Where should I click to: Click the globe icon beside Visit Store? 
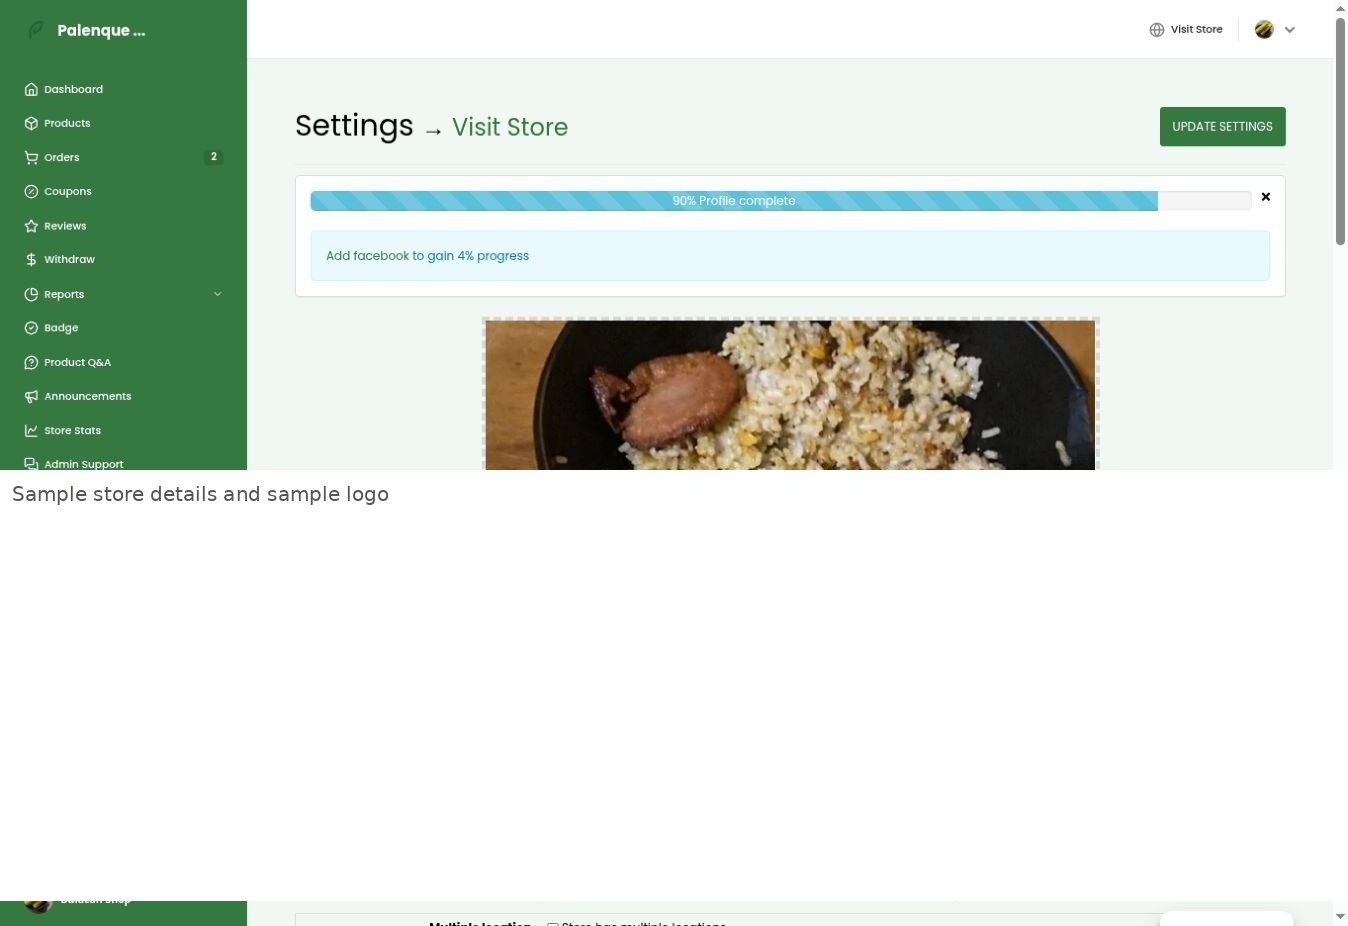pyautogui.click(x=1157, y=30)
